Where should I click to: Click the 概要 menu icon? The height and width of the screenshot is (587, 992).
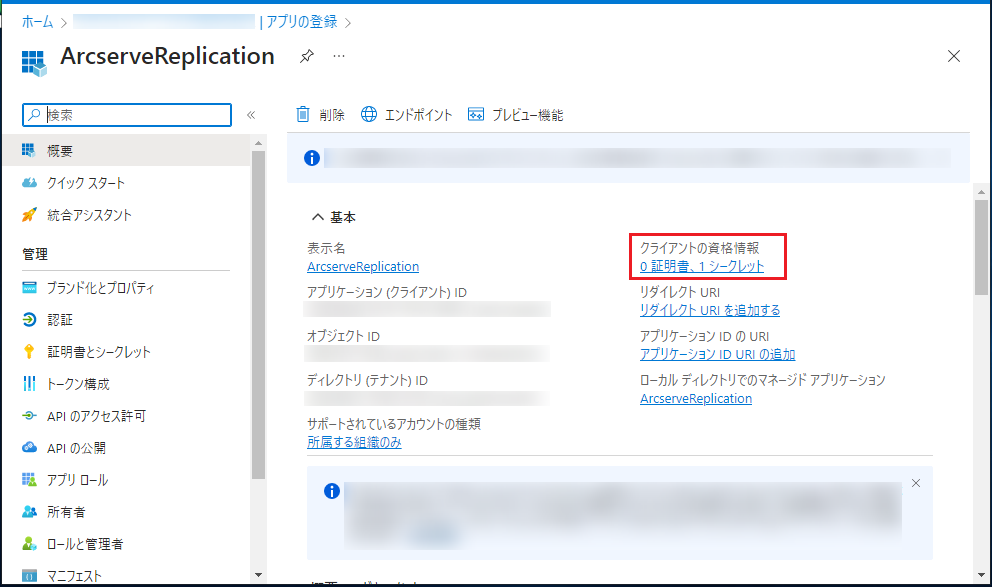(x=28, y=150)
